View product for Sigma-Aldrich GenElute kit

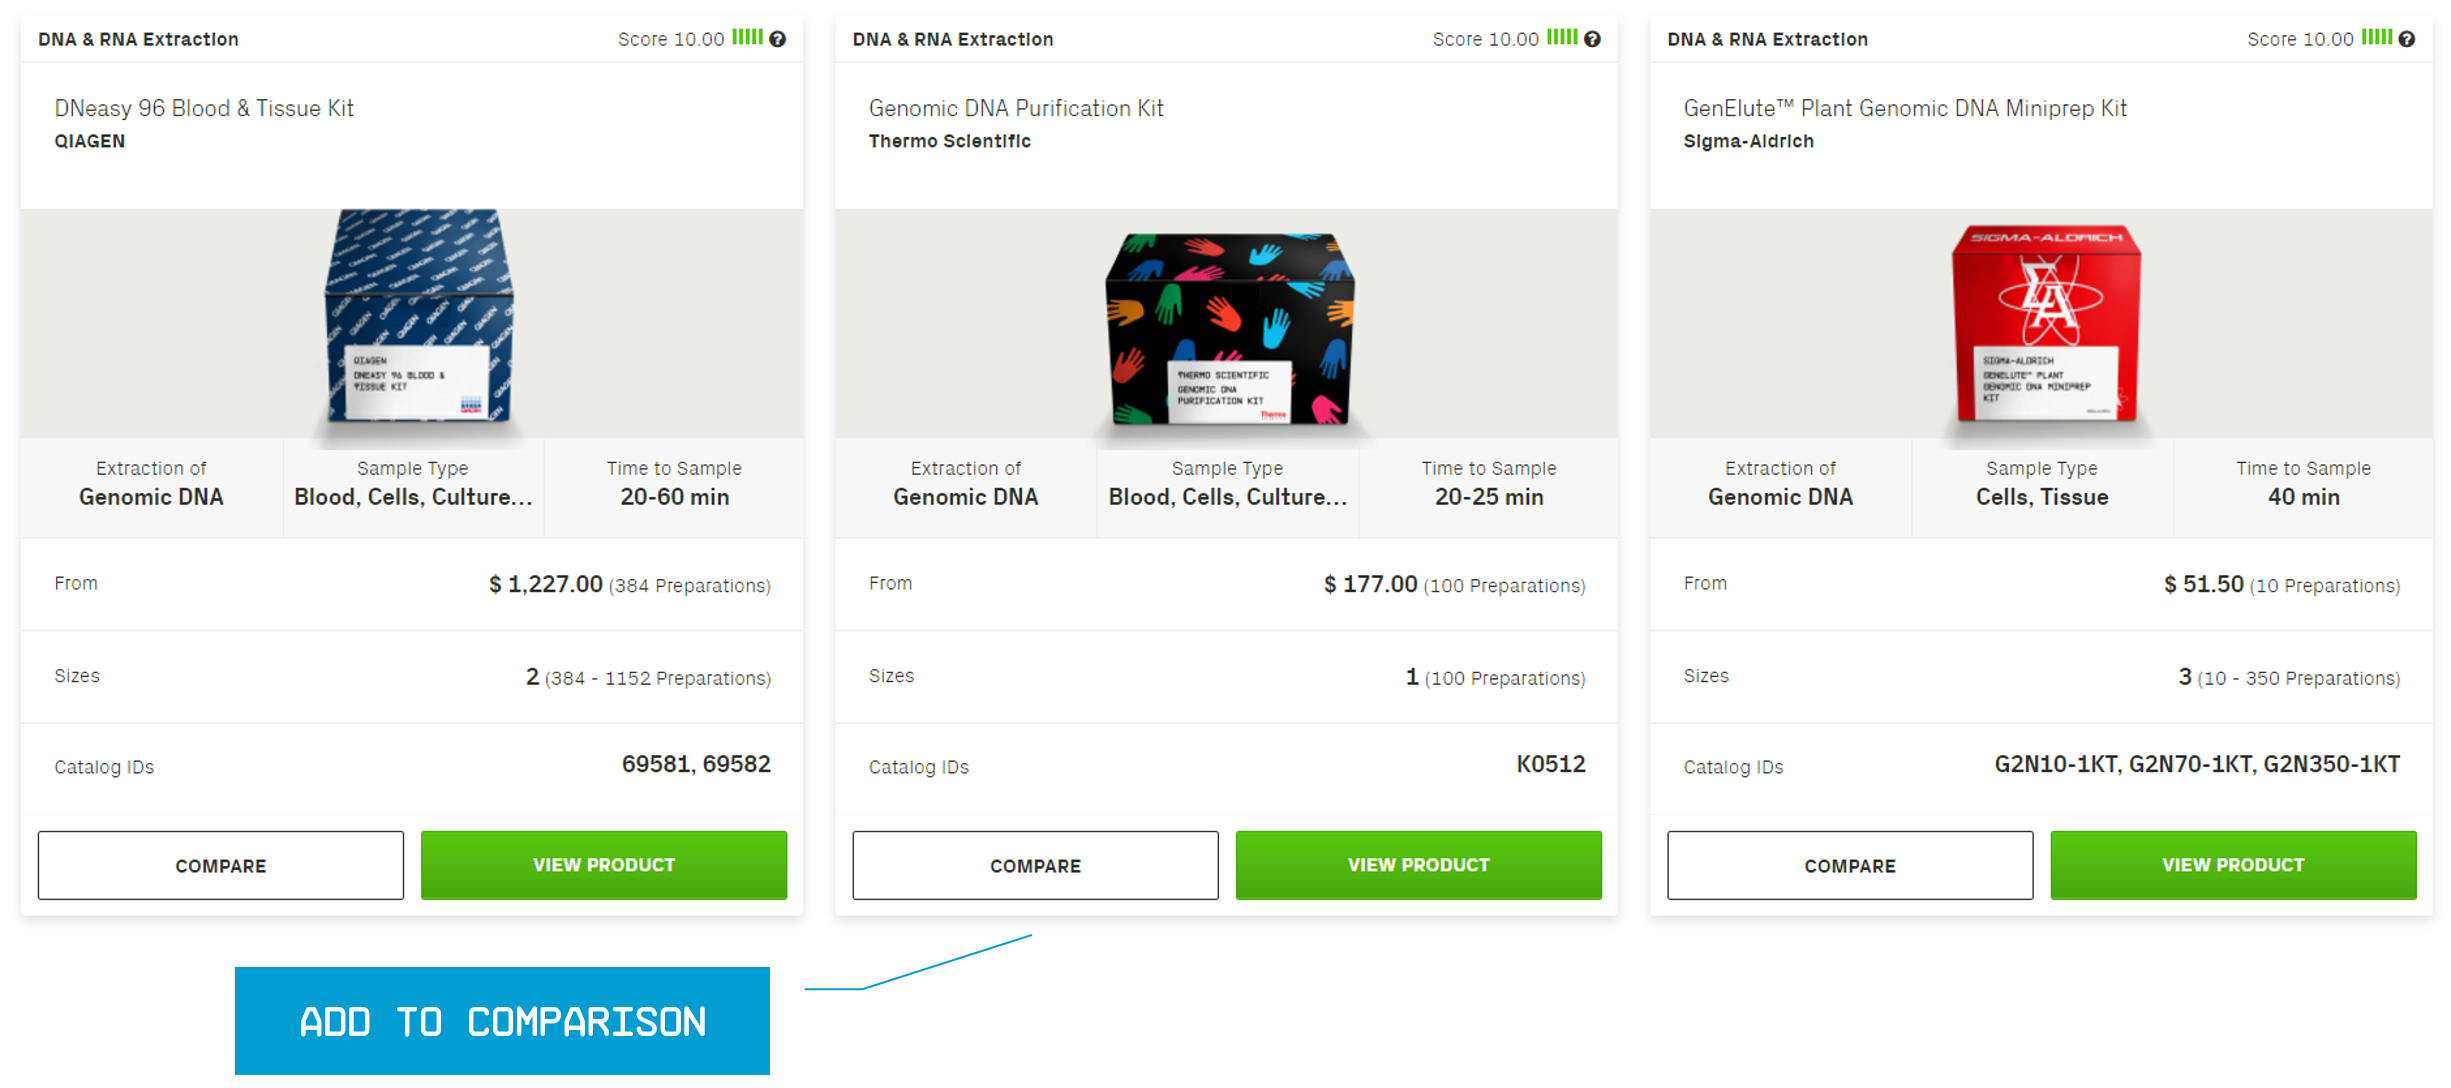2233,865
